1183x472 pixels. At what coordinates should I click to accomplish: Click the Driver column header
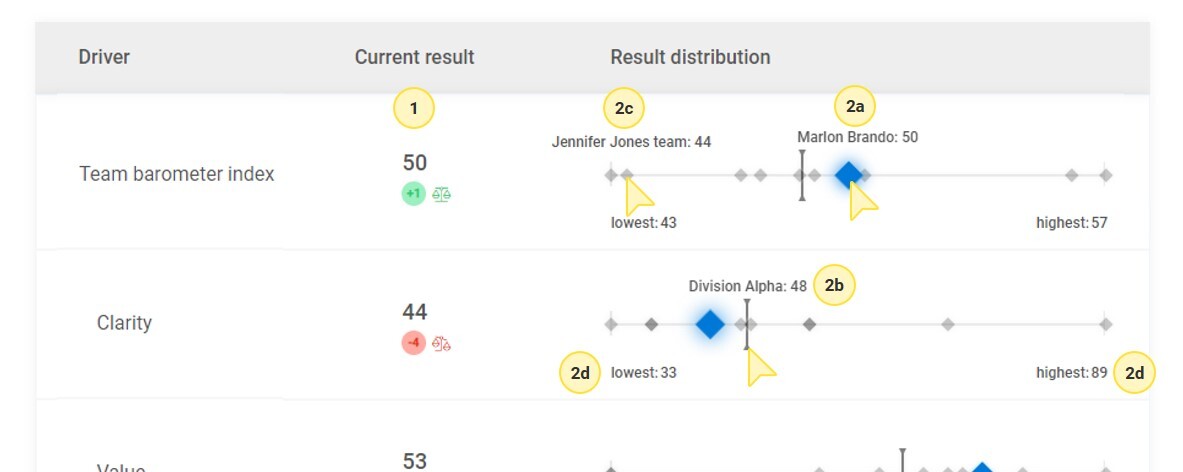(104, 57)
